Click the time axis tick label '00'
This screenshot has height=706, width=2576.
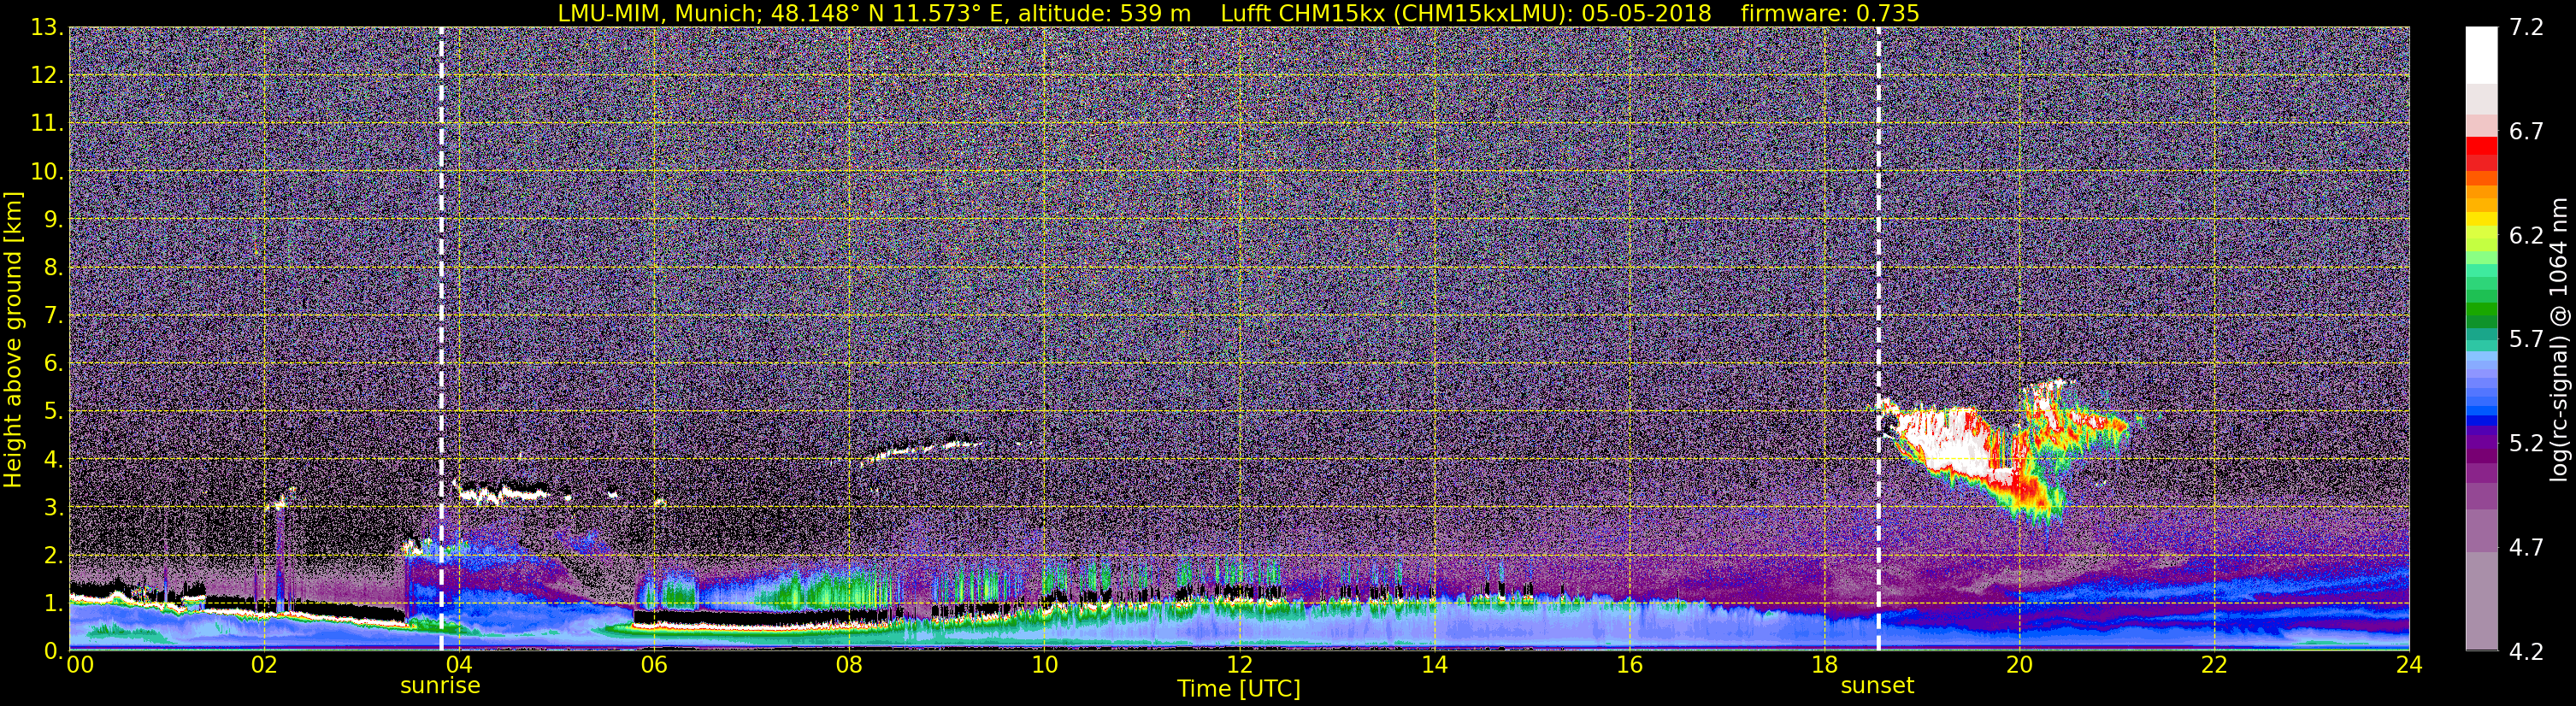[x=79, y=665]
